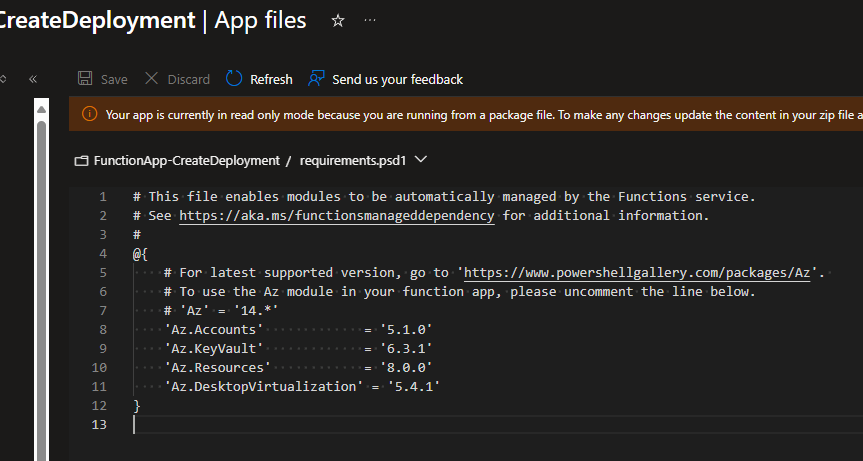
Task: Click the App files page title
Action: click(x=260, y=20)
